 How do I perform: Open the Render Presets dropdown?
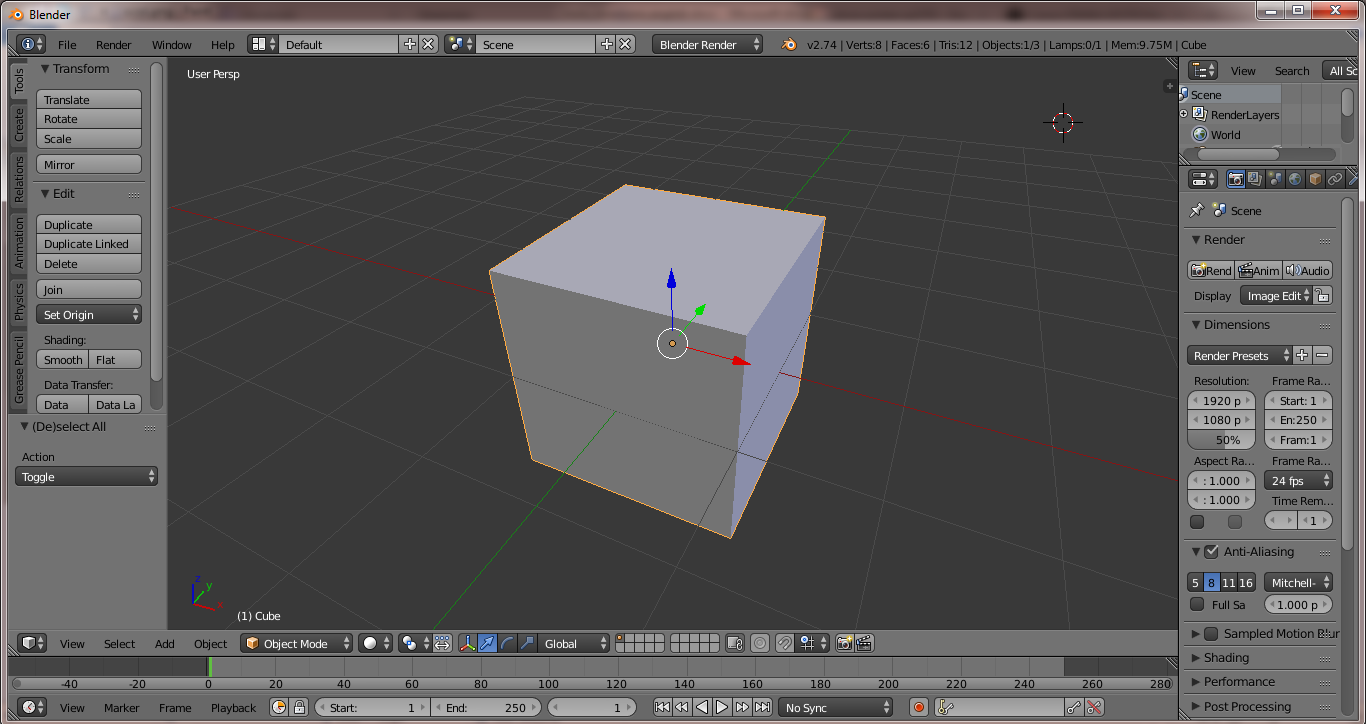[x=1240, y=355]
